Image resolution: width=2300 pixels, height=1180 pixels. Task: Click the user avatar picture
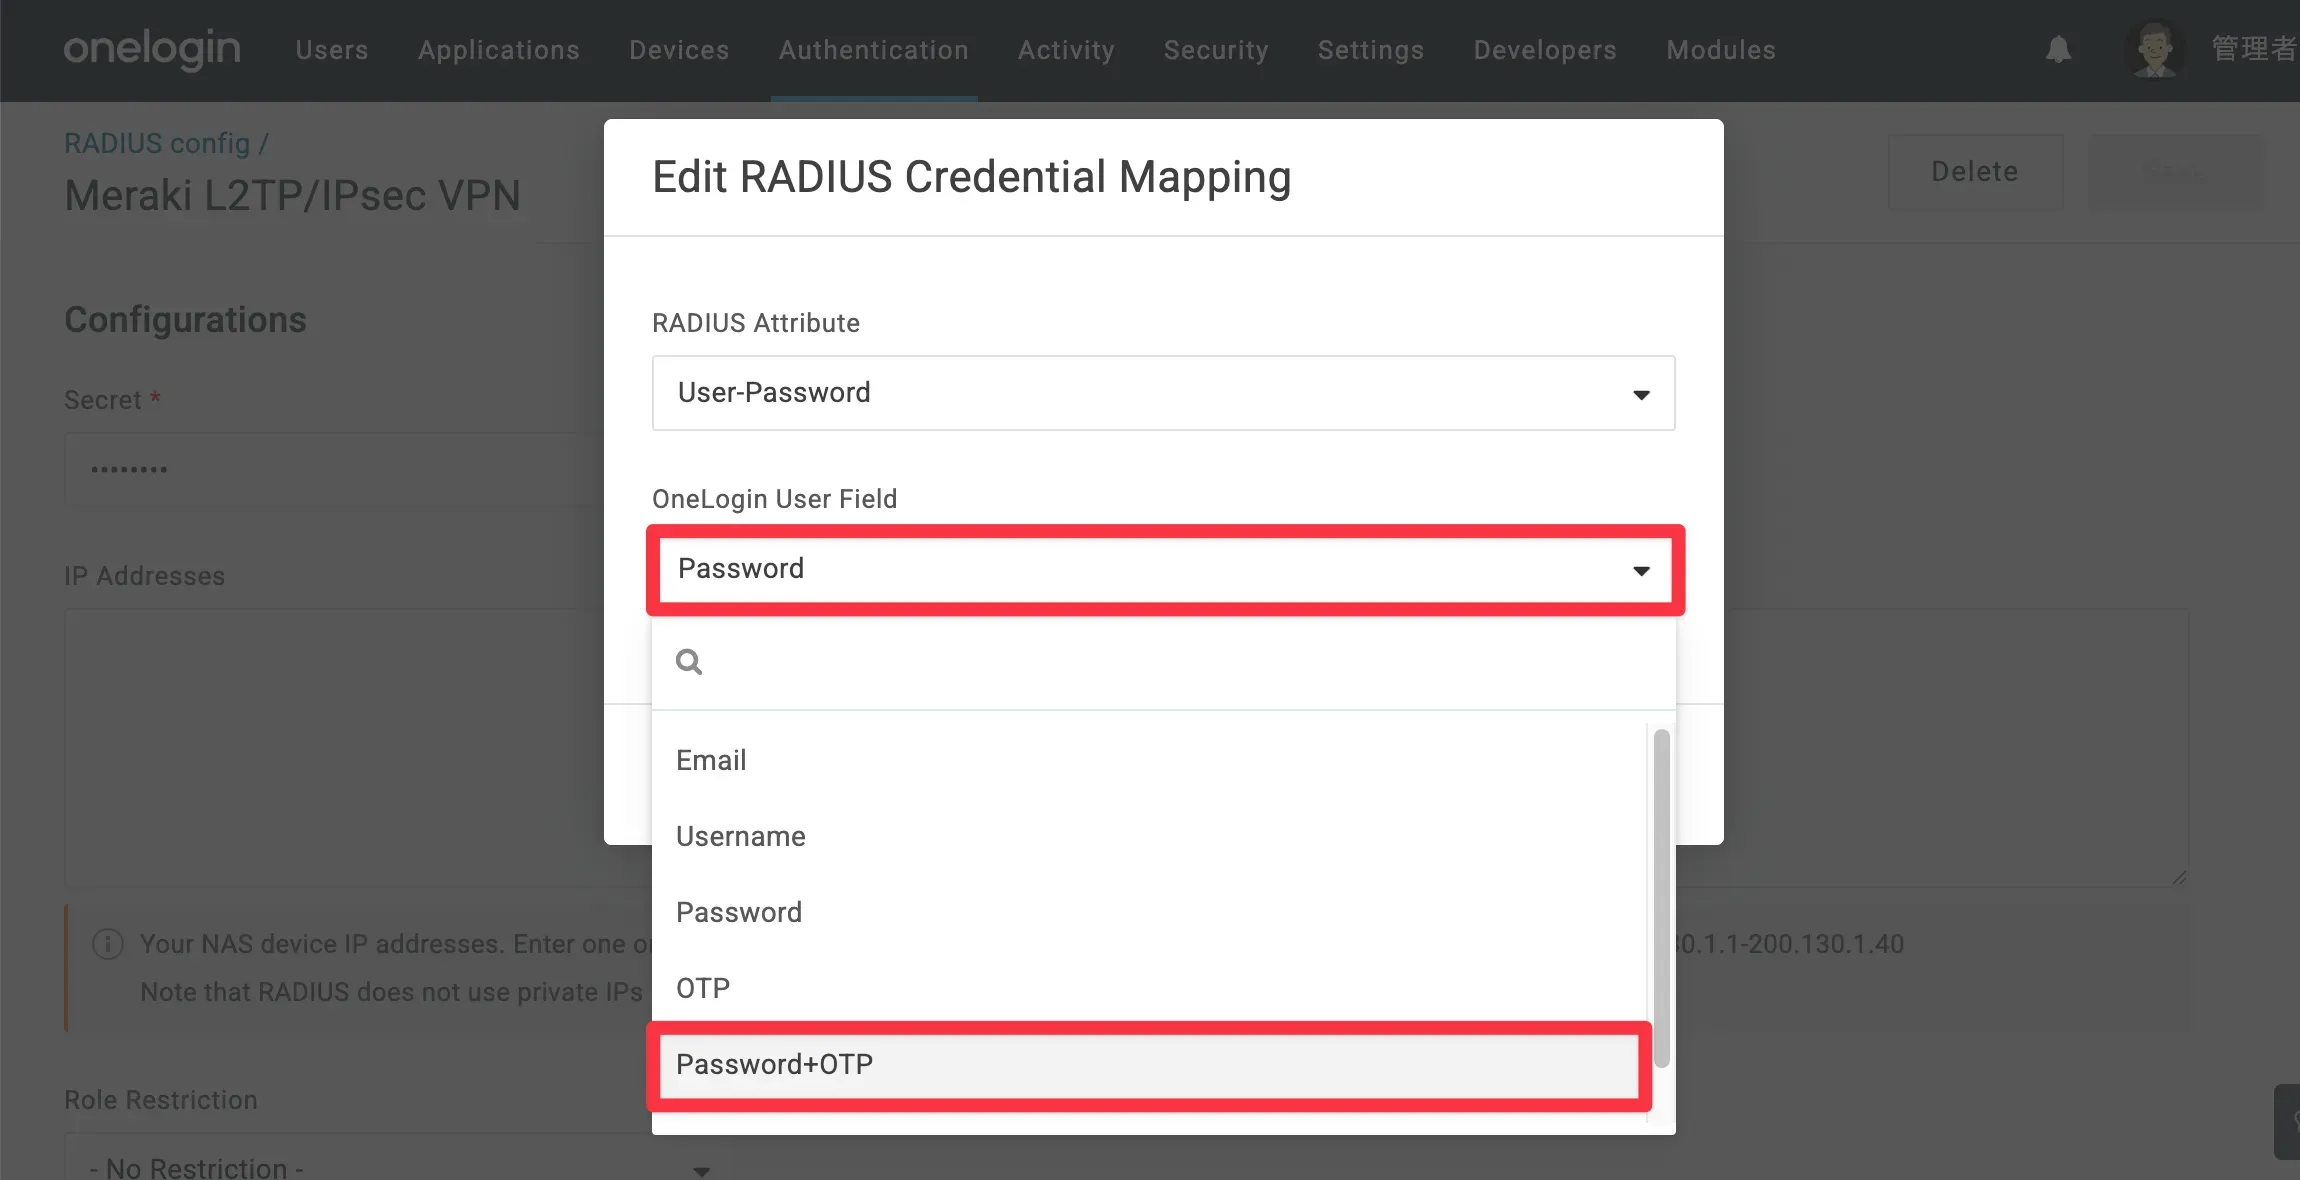[x=2155, y=49]
